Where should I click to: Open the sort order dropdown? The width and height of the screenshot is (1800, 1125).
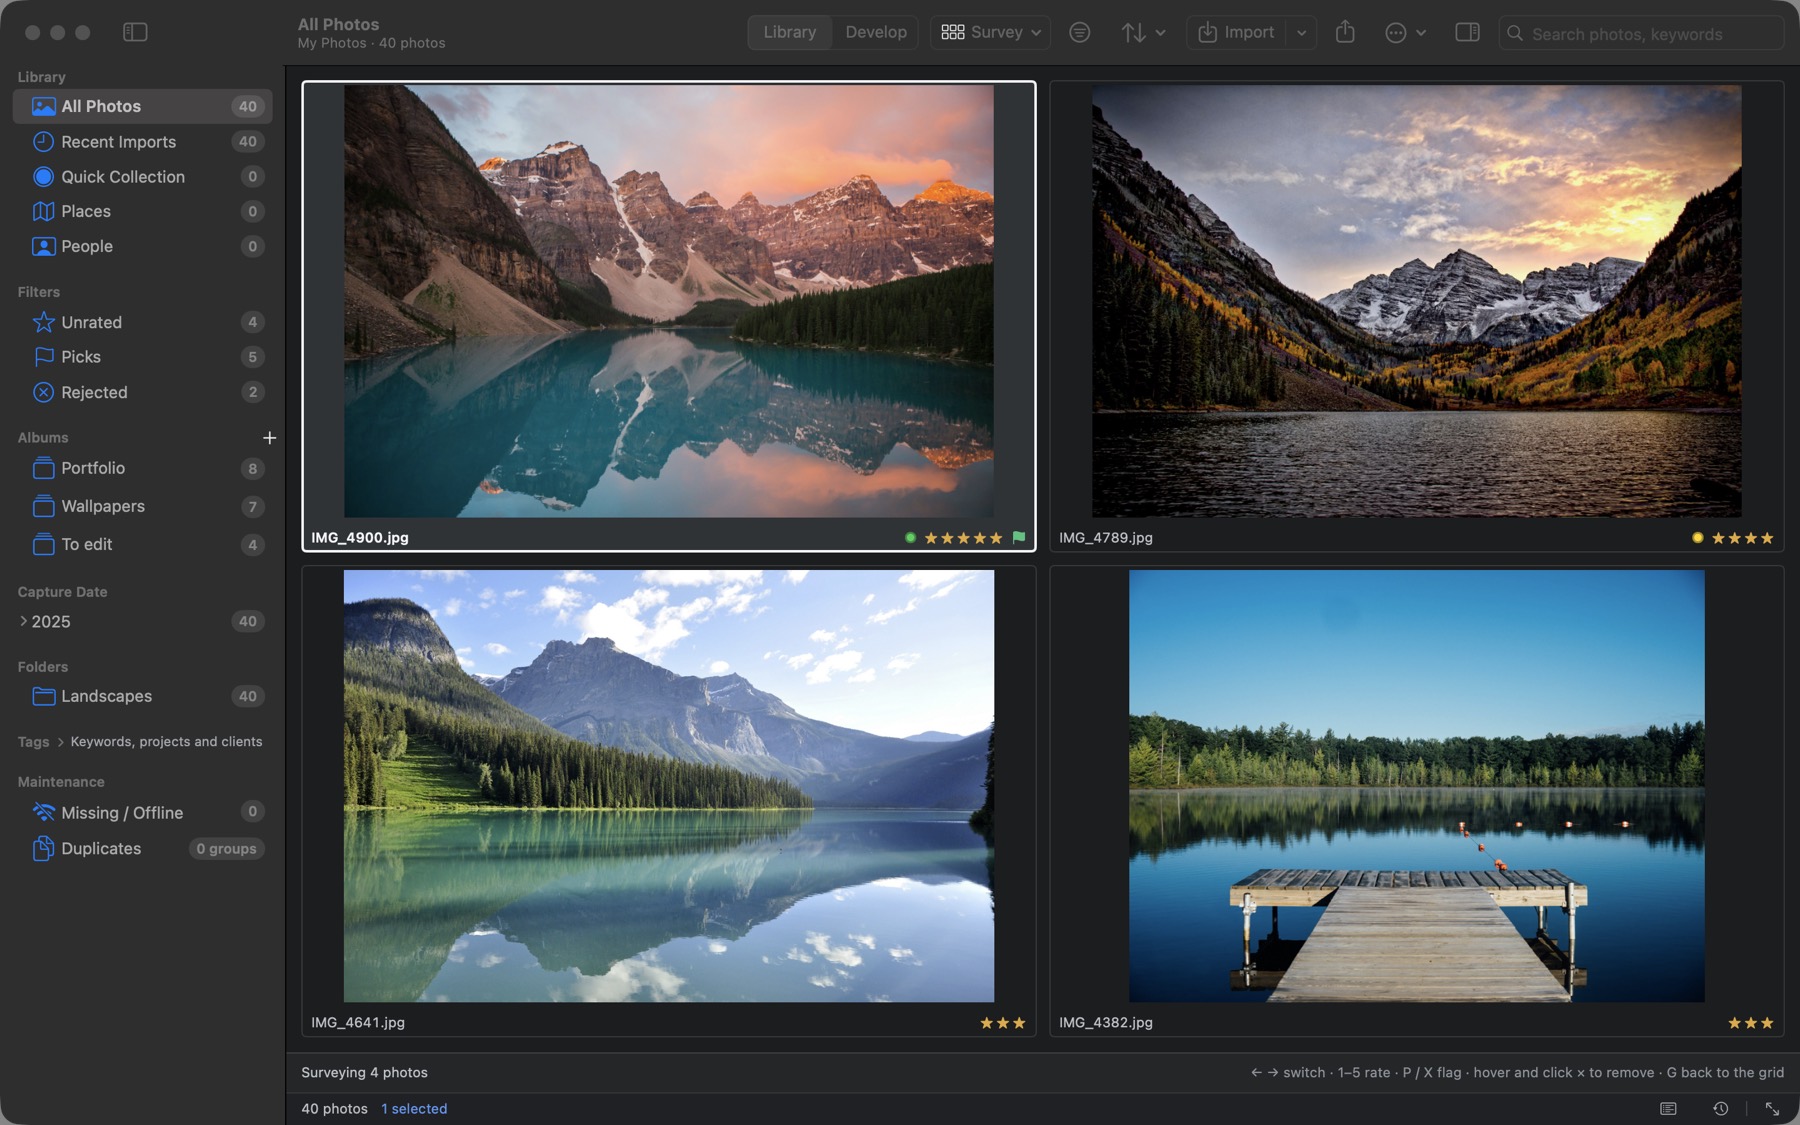click(x=1143, y=32)
